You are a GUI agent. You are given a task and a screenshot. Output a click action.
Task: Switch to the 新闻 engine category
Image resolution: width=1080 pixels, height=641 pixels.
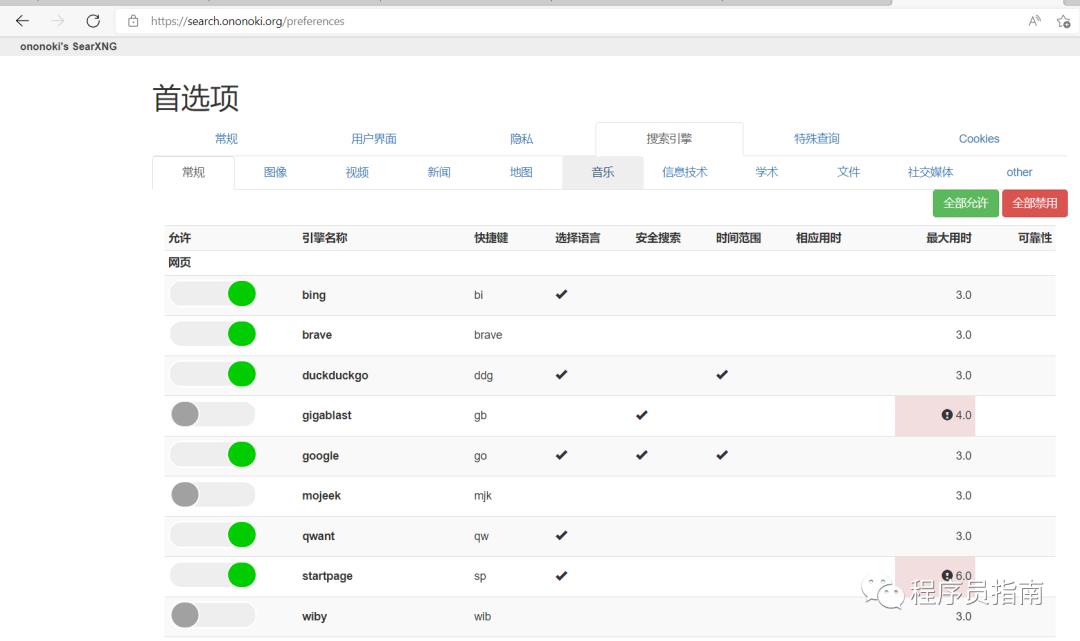coord(439,172)
